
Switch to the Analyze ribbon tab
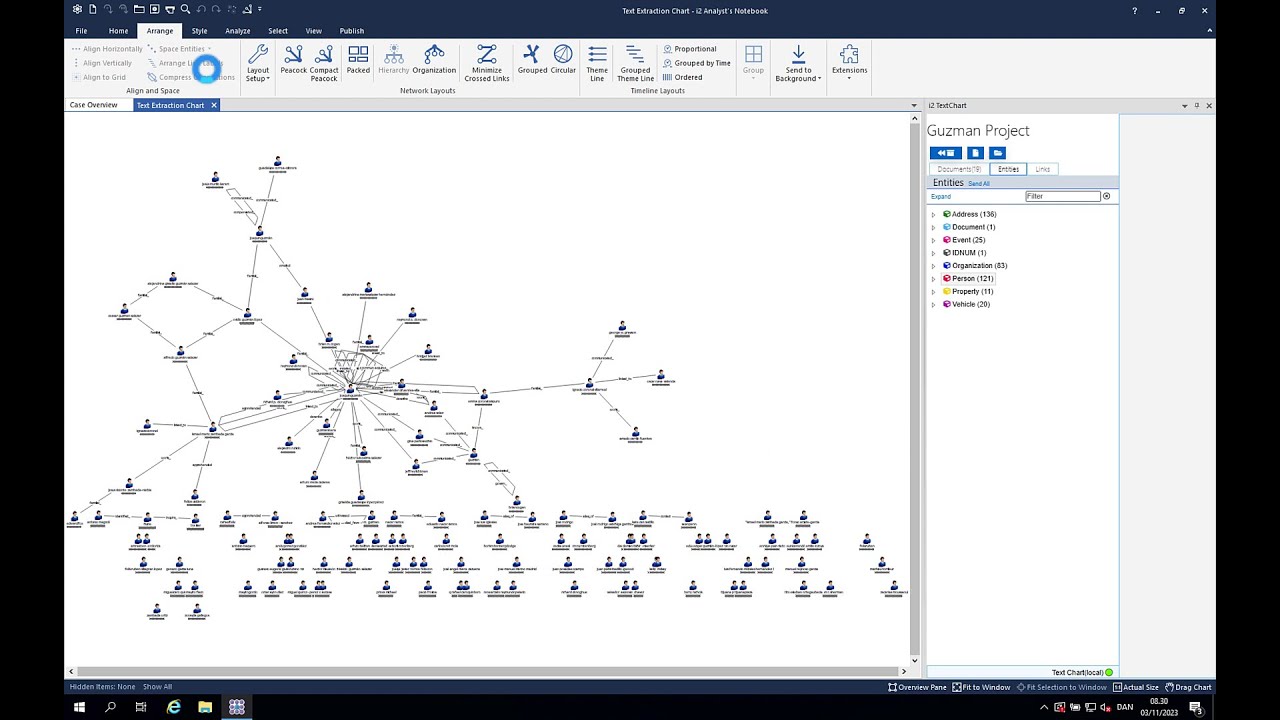(238, 31)
